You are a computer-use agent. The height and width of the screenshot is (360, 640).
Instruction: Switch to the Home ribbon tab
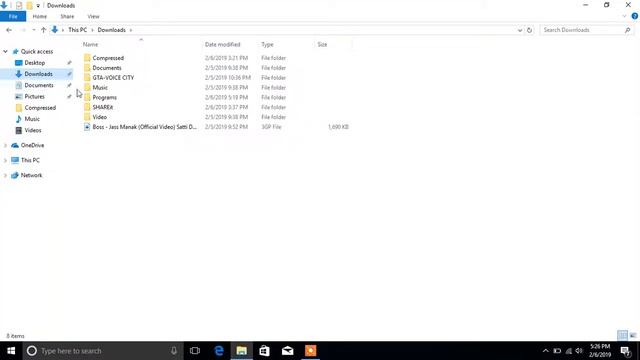(x=40, y=16)
